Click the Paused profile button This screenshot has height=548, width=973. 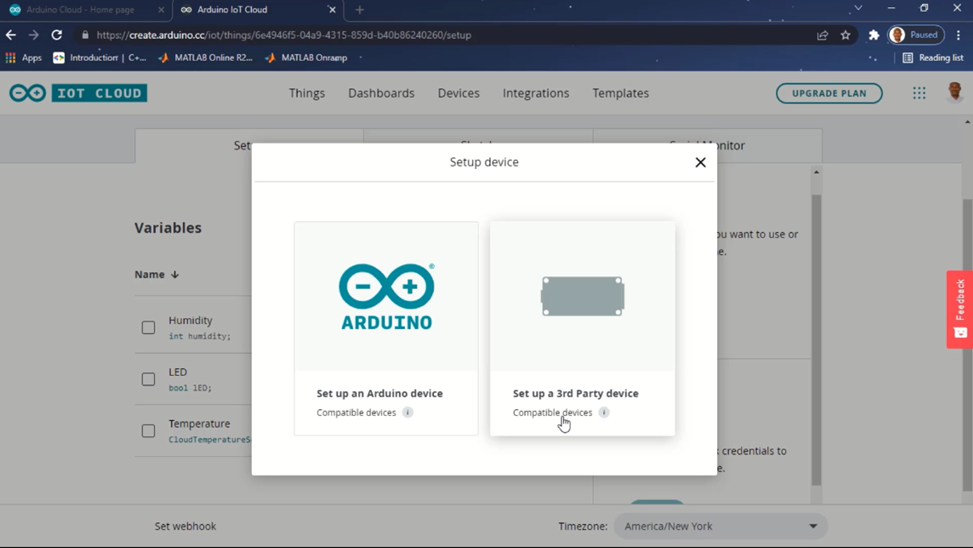click(x=916, y=35)
